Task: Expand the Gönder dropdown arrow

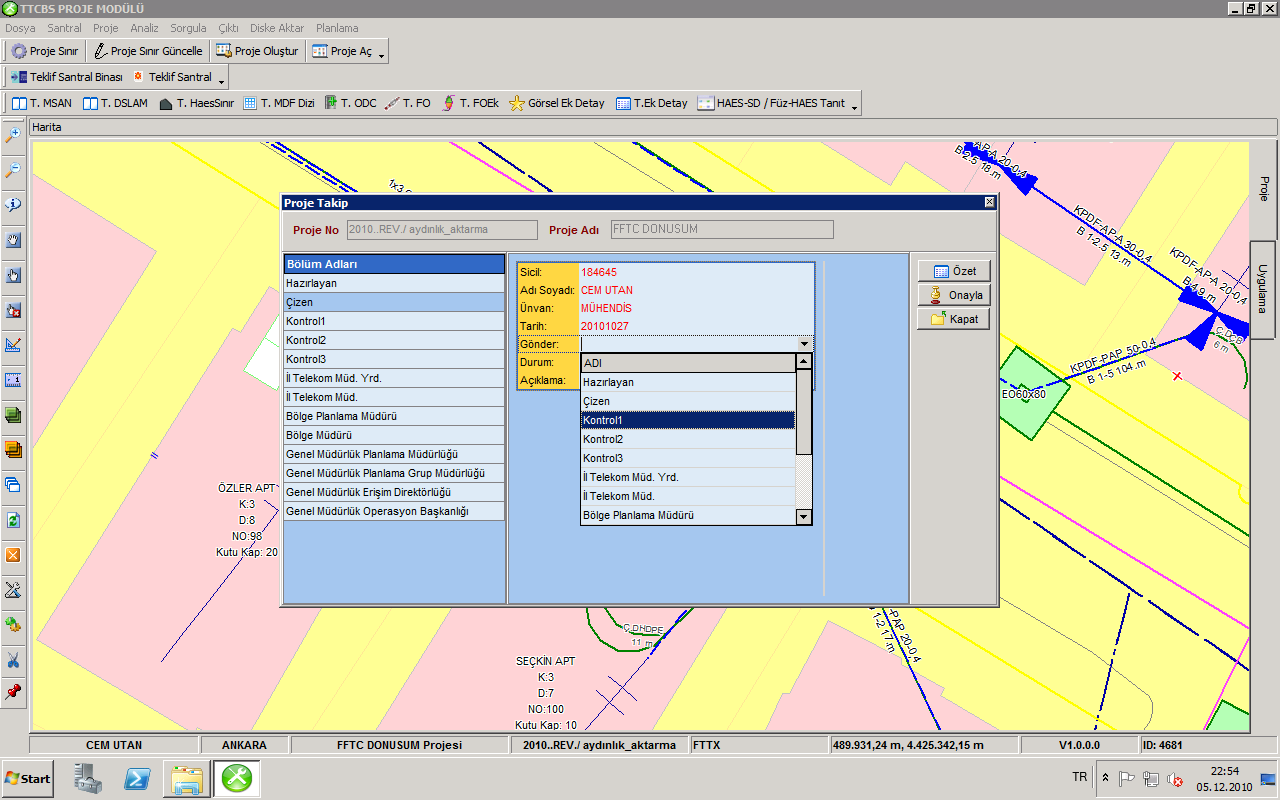Action: pyautogui.click(x=804, y=344)
